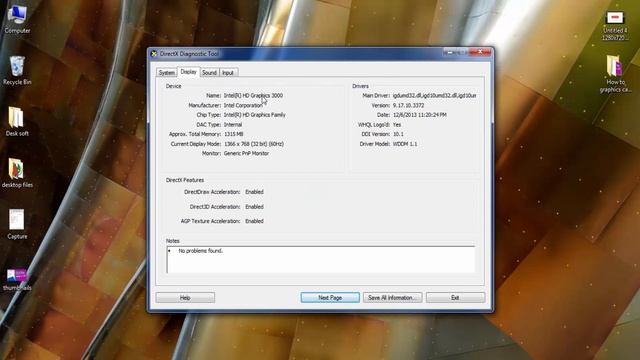Select the Capture file icon
640x360 pixels.
pyautogui.click(x=17, y=224)
